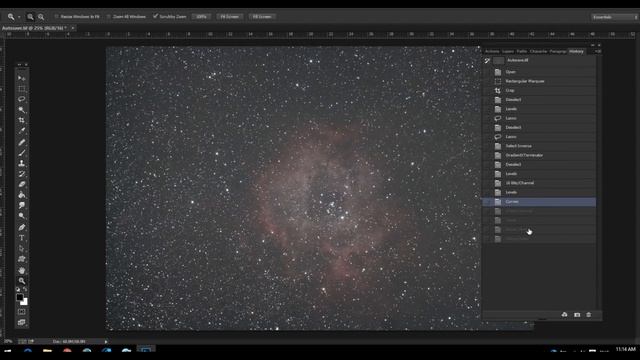Select Open history state
Viewport: 640px width, 360px height.
[539, 72]
